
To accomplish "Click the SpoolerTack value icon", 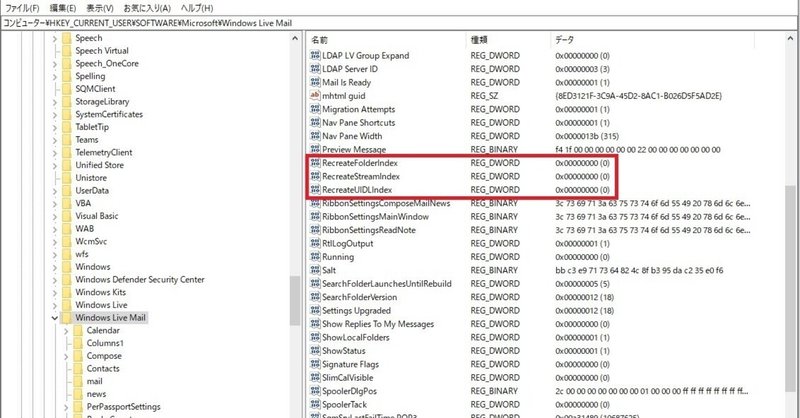I will (x=315, y=404).
